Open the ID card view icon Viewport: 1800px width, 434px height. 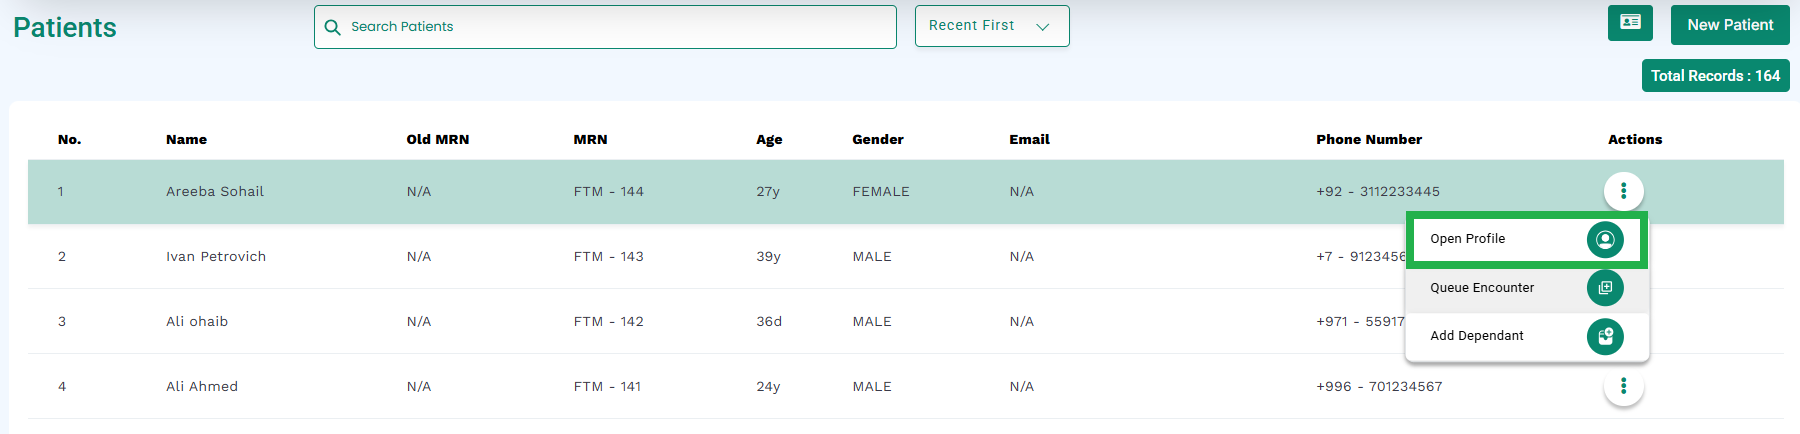(x=1630, y=23)
